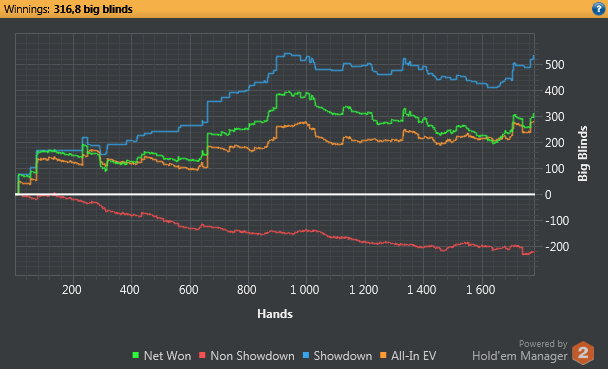Click the 400 hands axis label
This screenshot has width=608, height=369.
pyautogui.click(x=130, y=290)
